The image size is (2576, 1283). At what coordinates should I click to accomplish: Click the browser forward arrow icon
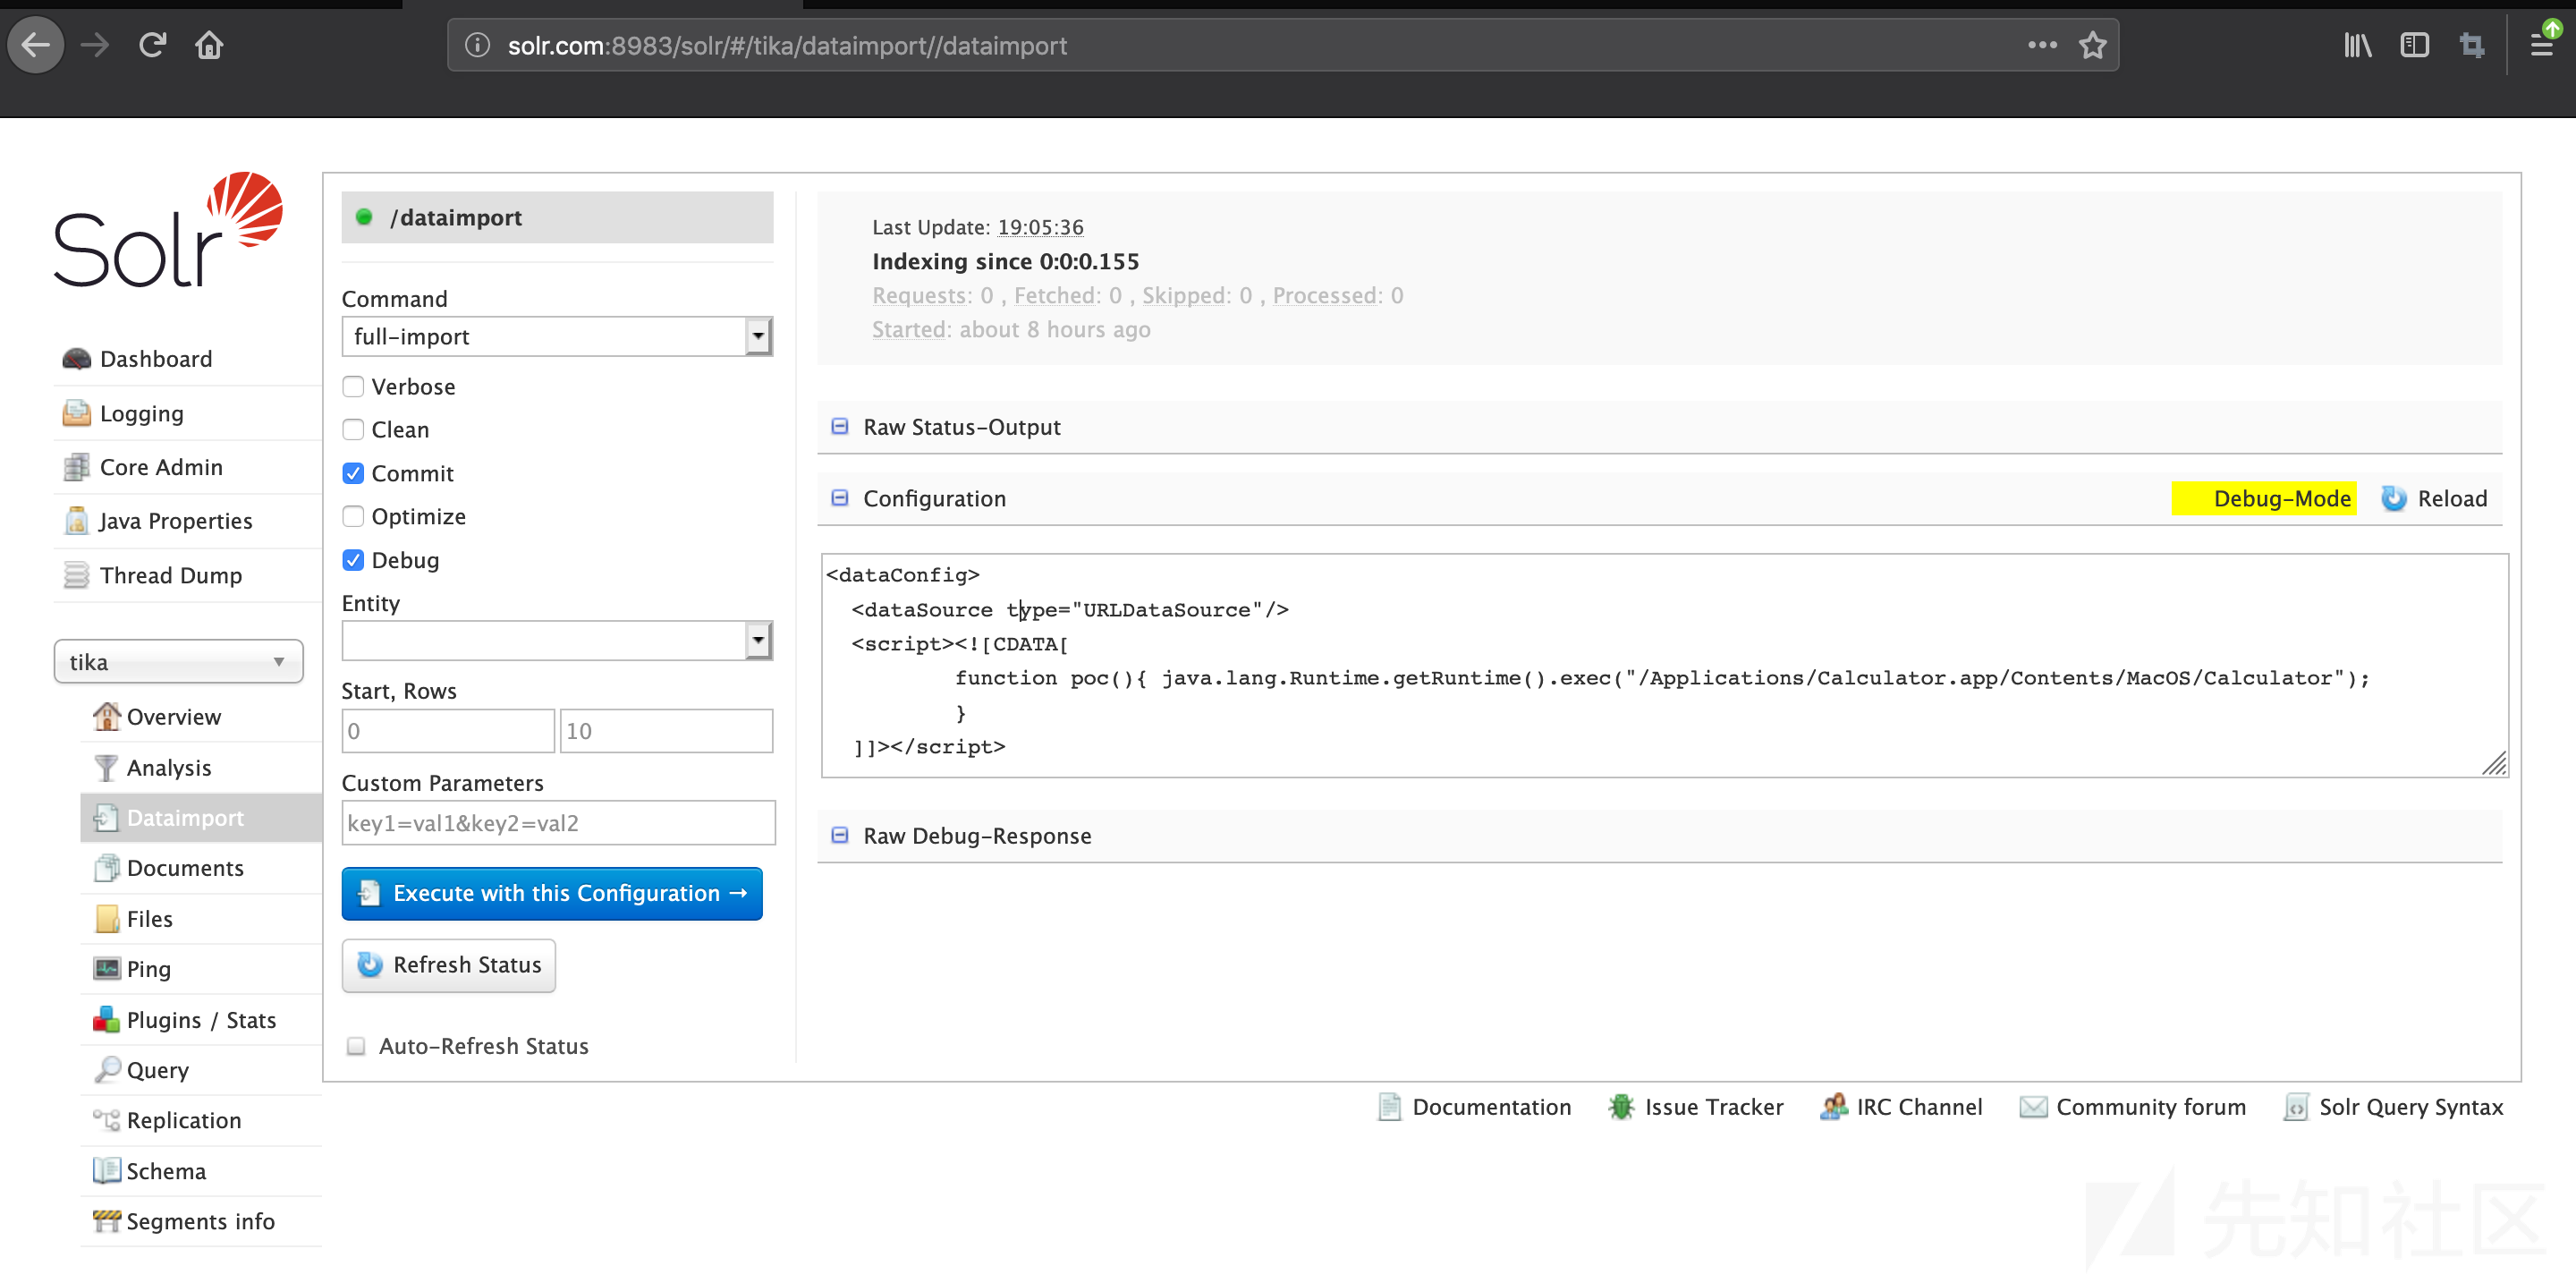click(x=95, y=45)
